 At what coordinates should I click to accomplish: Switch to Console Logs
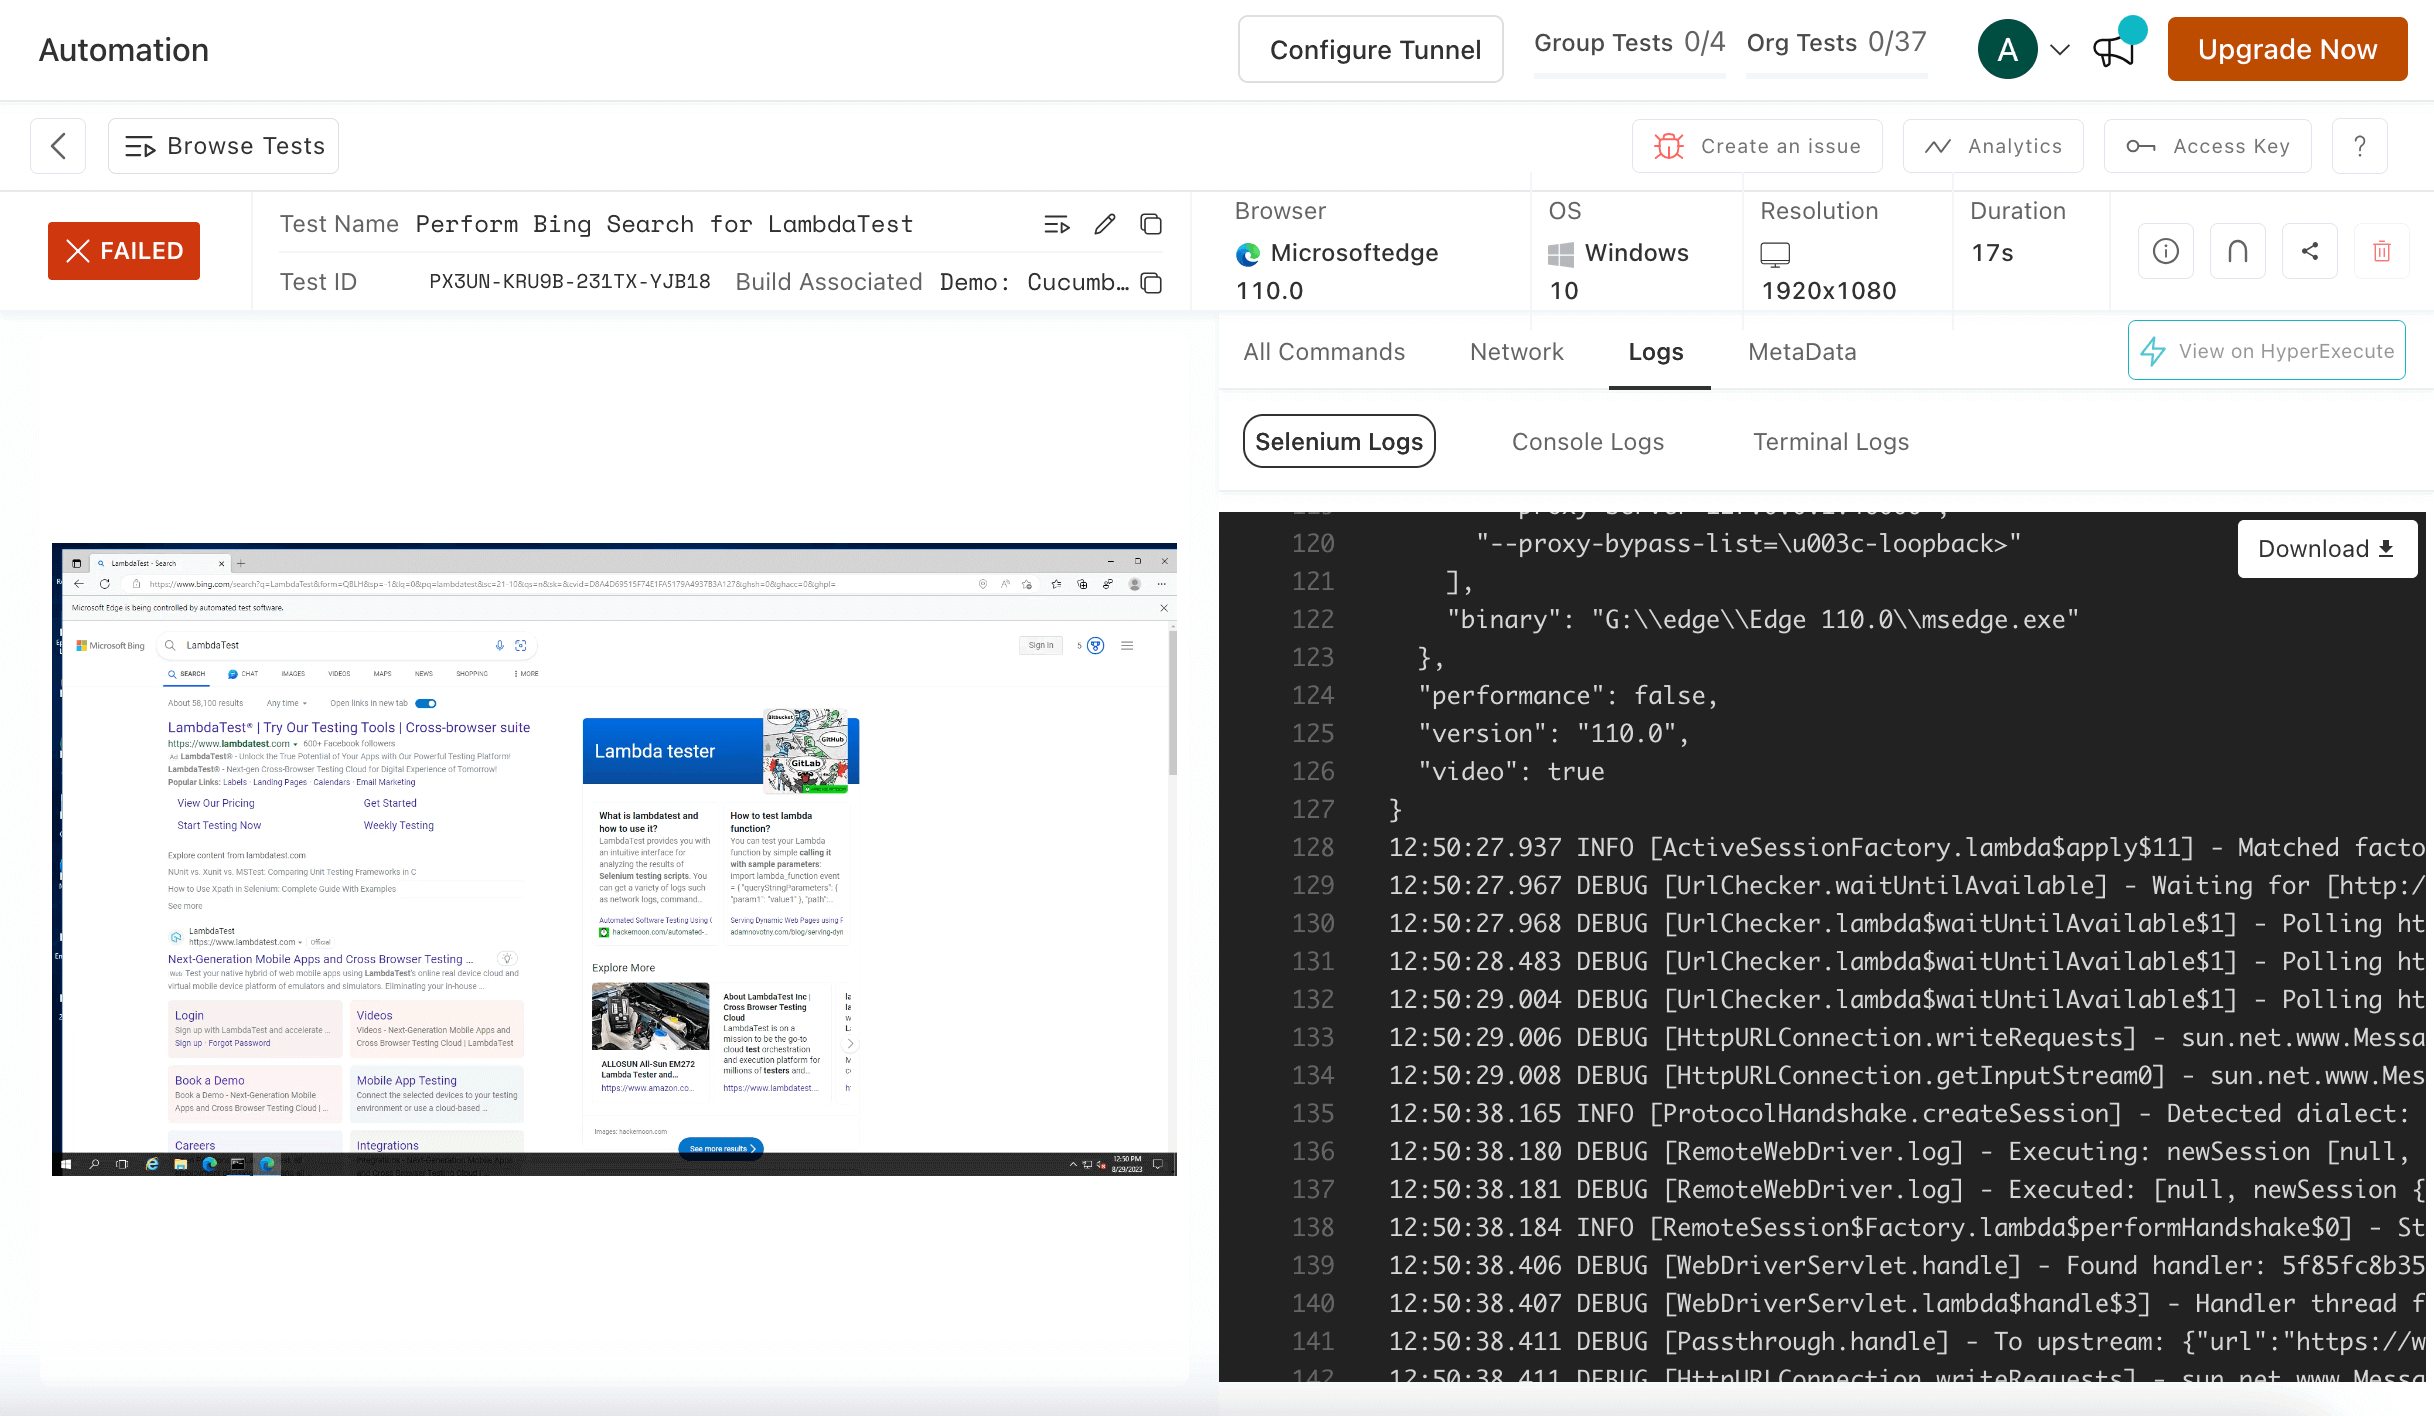tap(1587, 441)
